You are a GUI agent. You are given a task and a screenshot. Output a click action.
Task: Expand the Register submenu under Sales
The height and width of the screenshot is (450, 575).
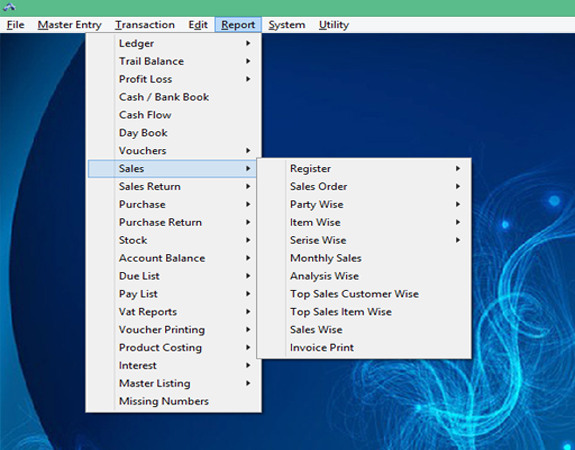pyautogui.click(x=364, y=169)
